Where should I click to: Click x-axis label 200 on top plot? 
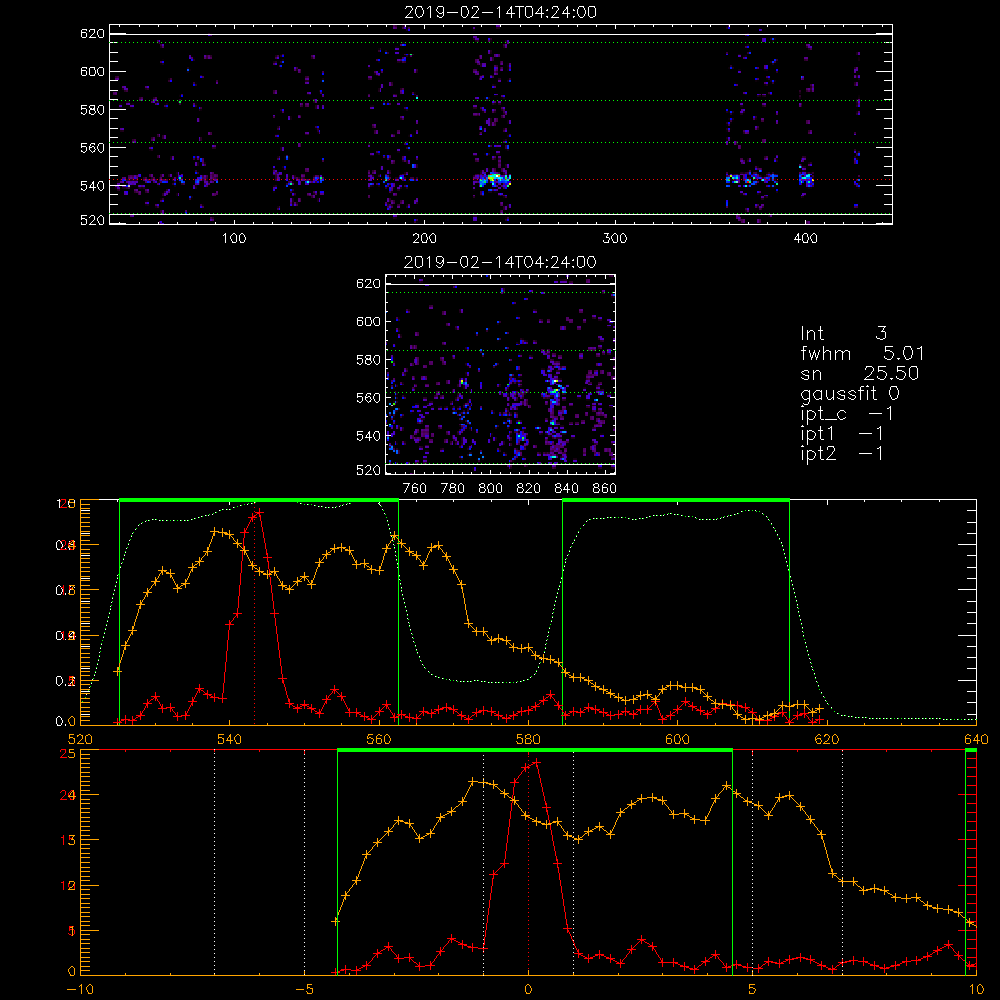tap(424, 238)
